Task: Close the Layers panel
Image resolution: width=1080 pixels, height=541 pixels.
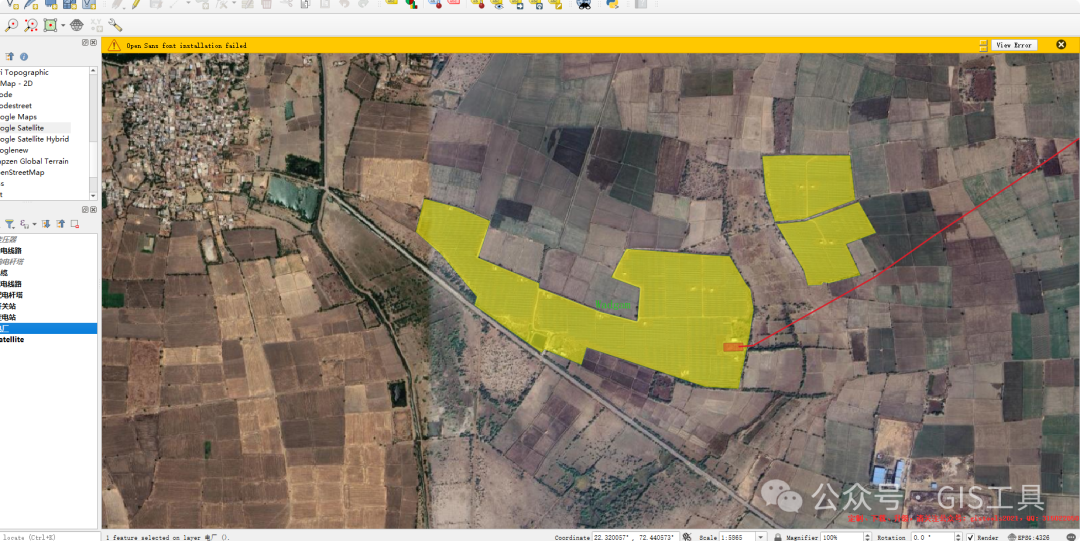Action: coord(93,210)
